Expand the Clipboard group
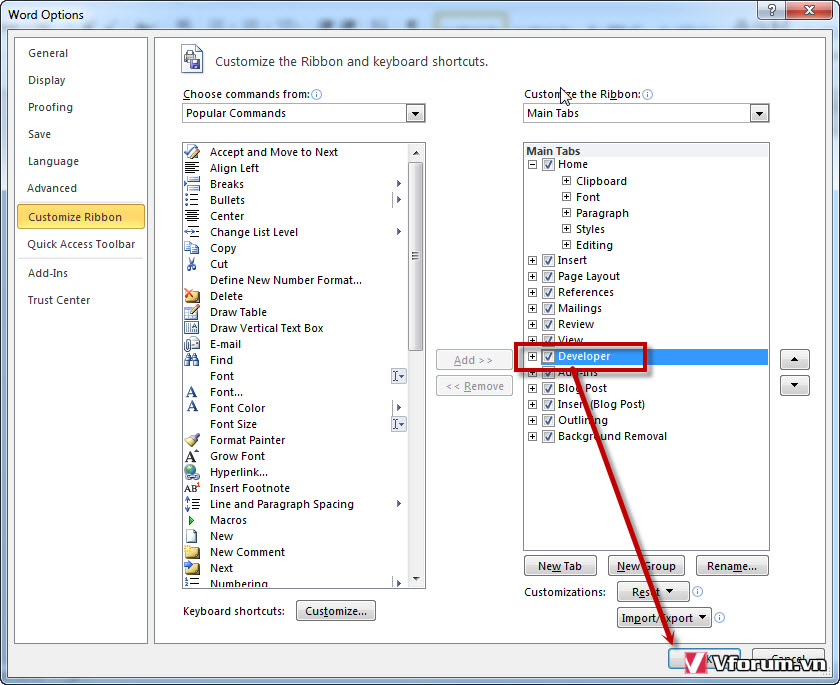The height and width of the screenshot is (685, 840). (x=566, y=180)
